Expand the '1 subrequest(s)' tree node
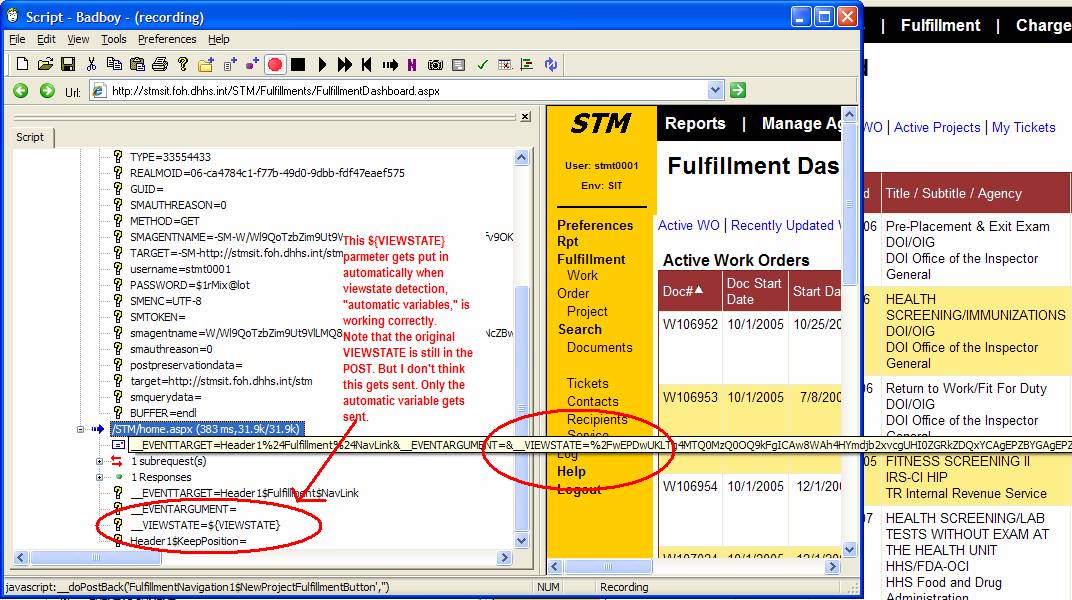This screenshot has width=1072, height=600. (x=99, y=461)
